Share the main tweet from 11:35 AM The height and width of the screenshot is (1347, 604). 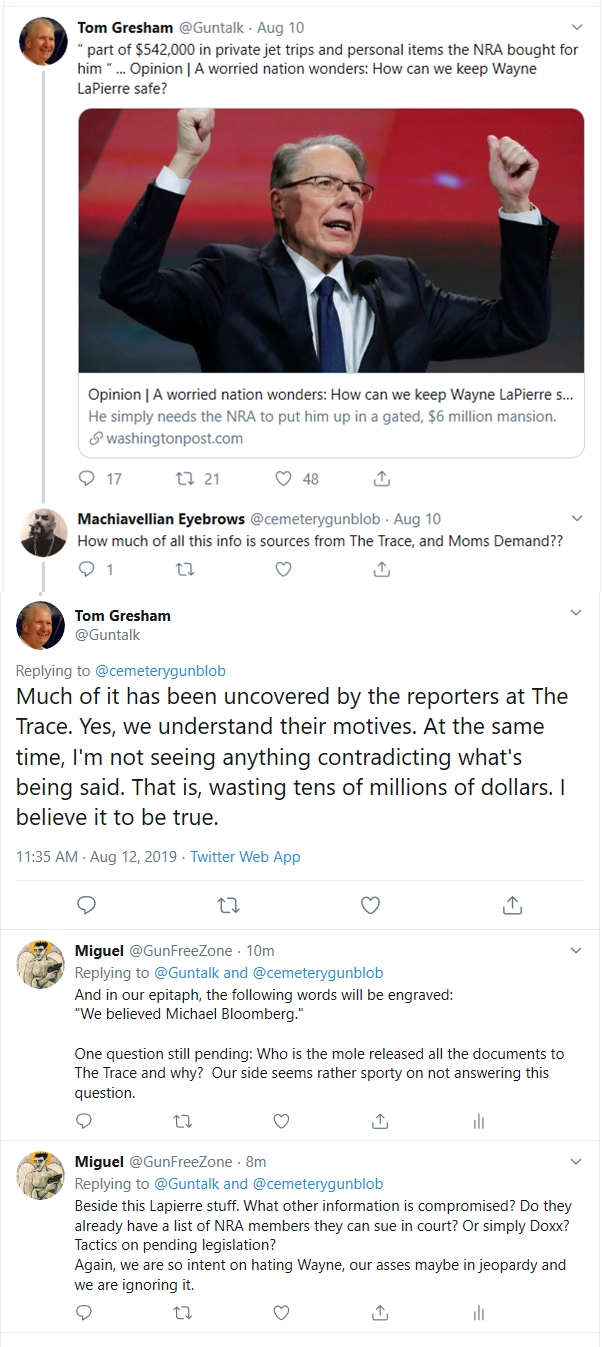click(x=512, y=905)
